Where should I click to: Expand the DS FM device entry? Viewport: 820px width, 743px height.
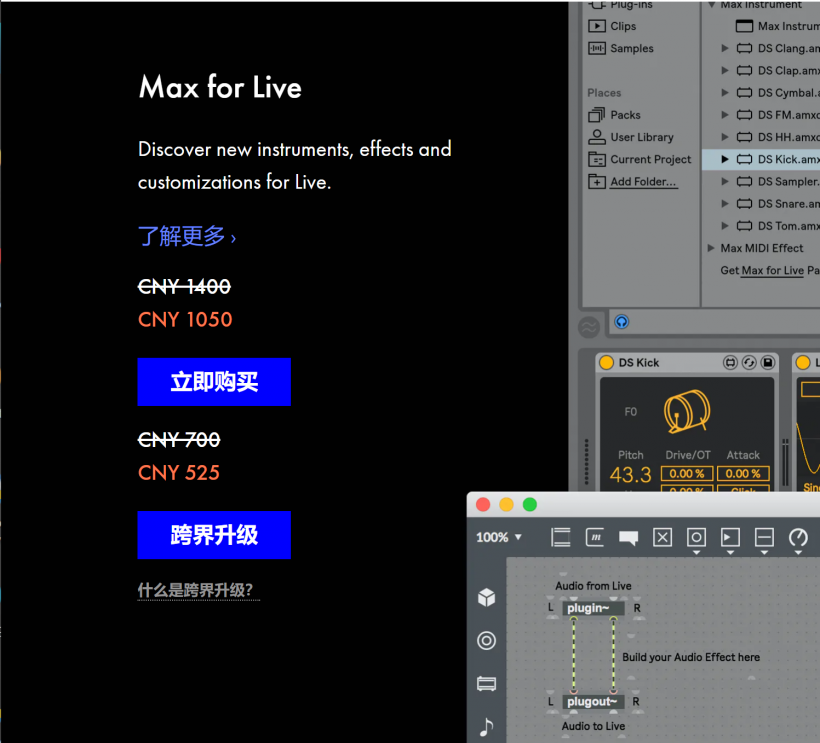point(725,115)
